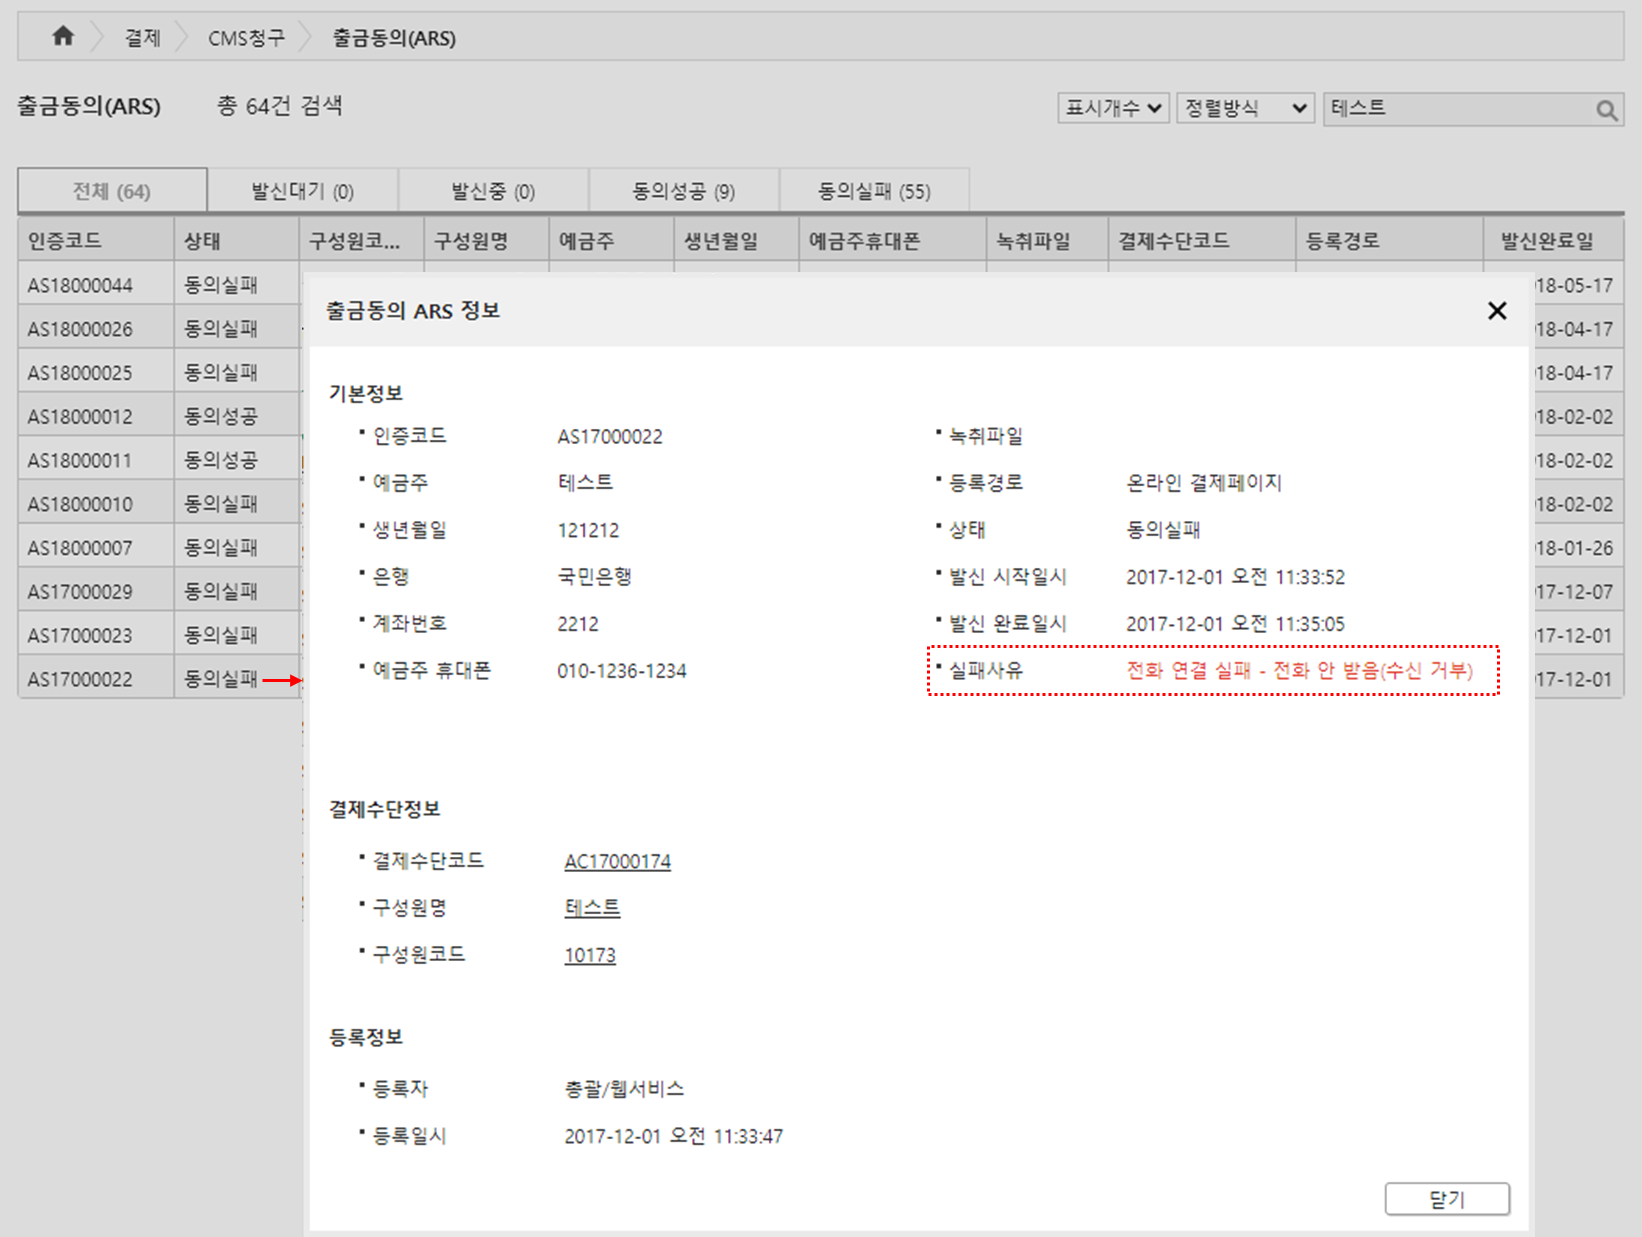1642x1237 pixels.
Task: Click the 등록경로 column header
Action: point(1389,241)
